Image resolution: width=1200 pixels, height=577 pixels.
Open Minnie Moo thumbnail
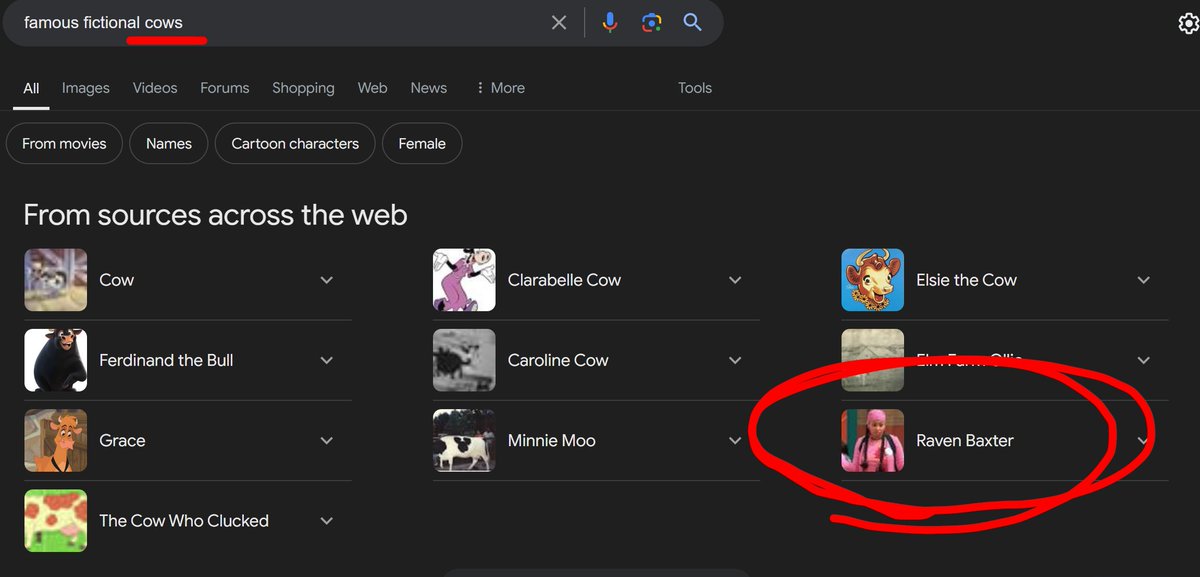coord(464,440)
